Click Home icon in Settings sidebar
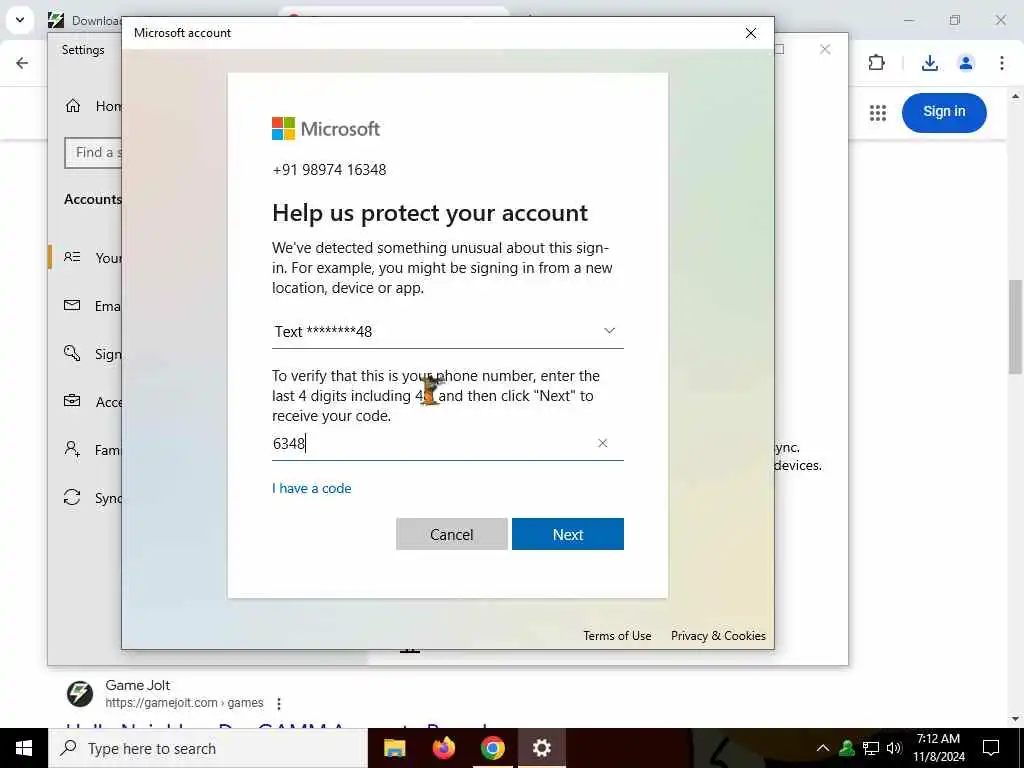 (73, 106)
